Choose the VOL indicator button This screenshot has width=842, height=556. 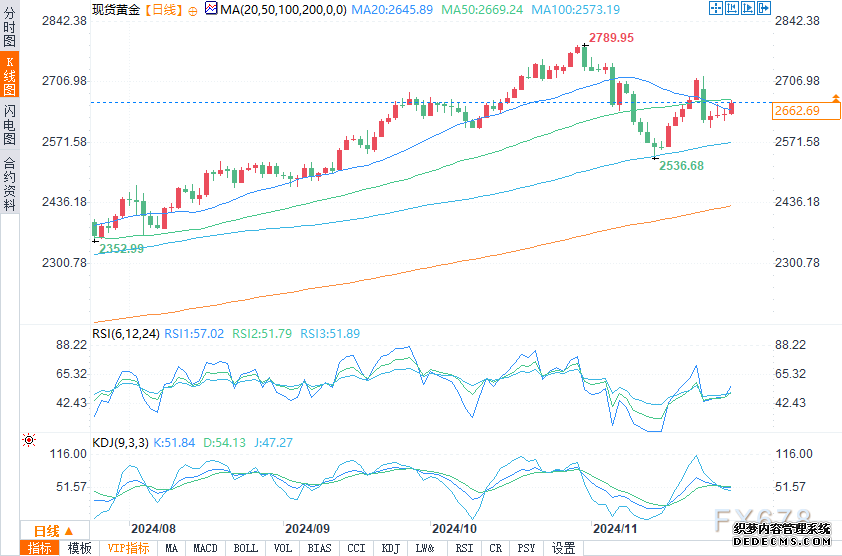coord(282,548)
